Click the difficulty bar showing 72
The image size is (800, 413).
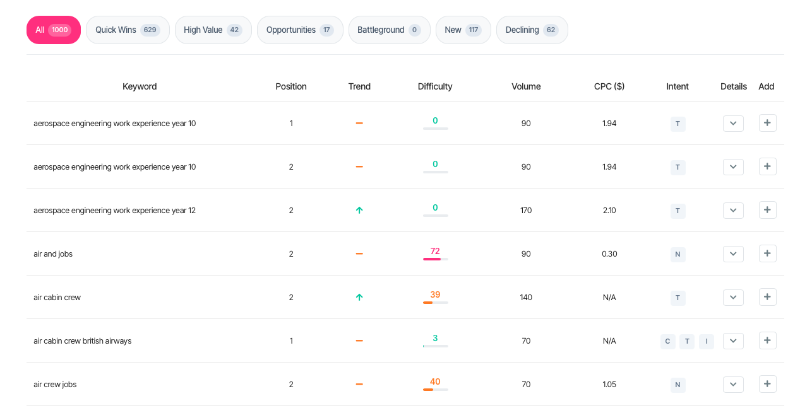coord(435,259)
